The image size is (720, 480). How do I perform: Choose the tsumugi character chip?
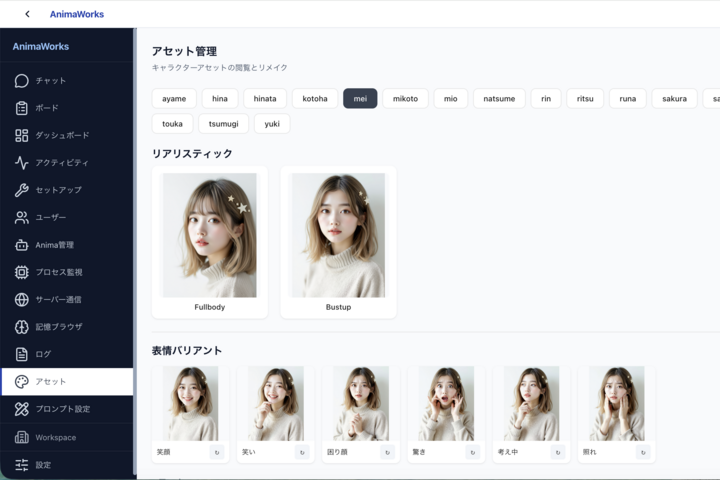click(x=224, y=124)
